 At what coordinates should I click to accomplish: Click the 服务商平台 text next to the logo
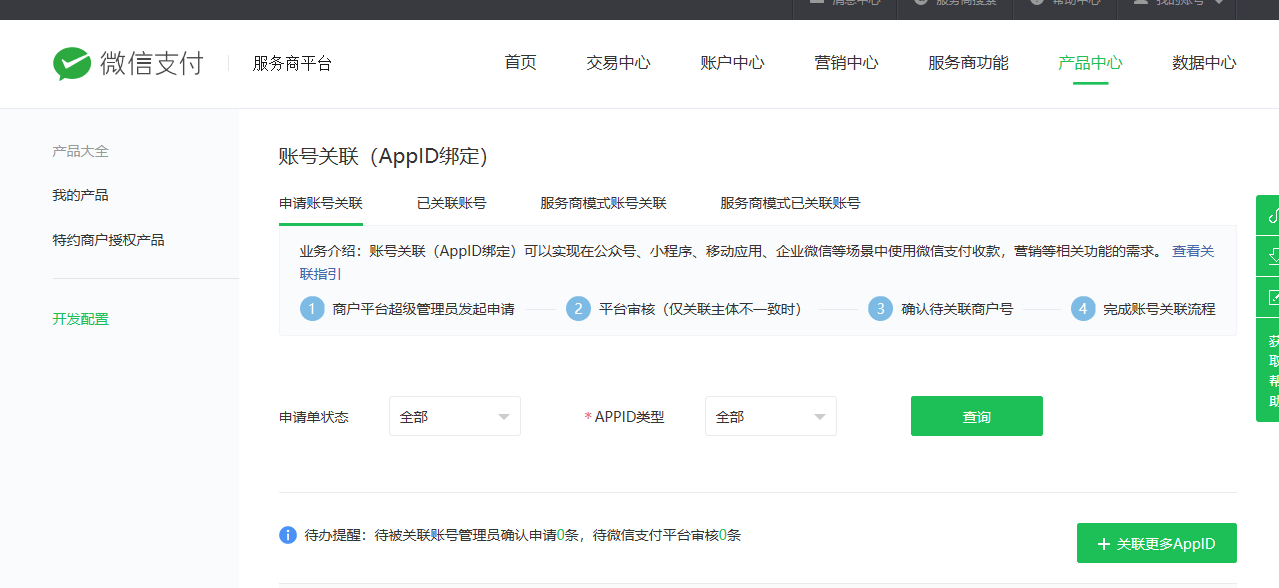click(292, 64)
